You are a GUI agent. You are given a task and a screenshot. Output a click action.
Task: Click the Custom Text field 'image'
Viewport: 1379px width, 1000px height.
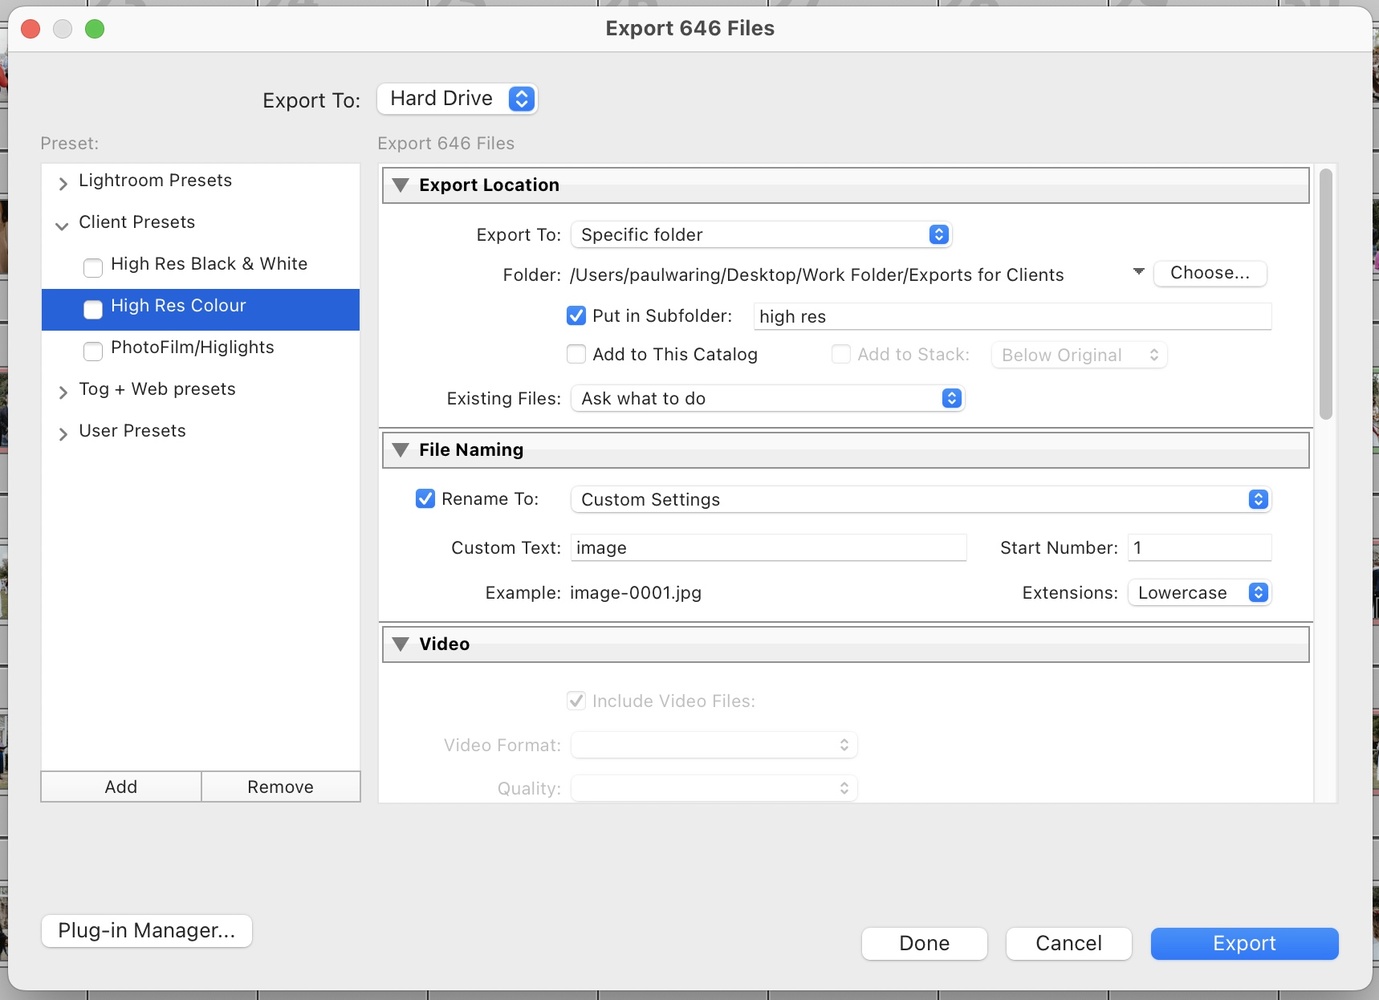(x=768, y=548)
